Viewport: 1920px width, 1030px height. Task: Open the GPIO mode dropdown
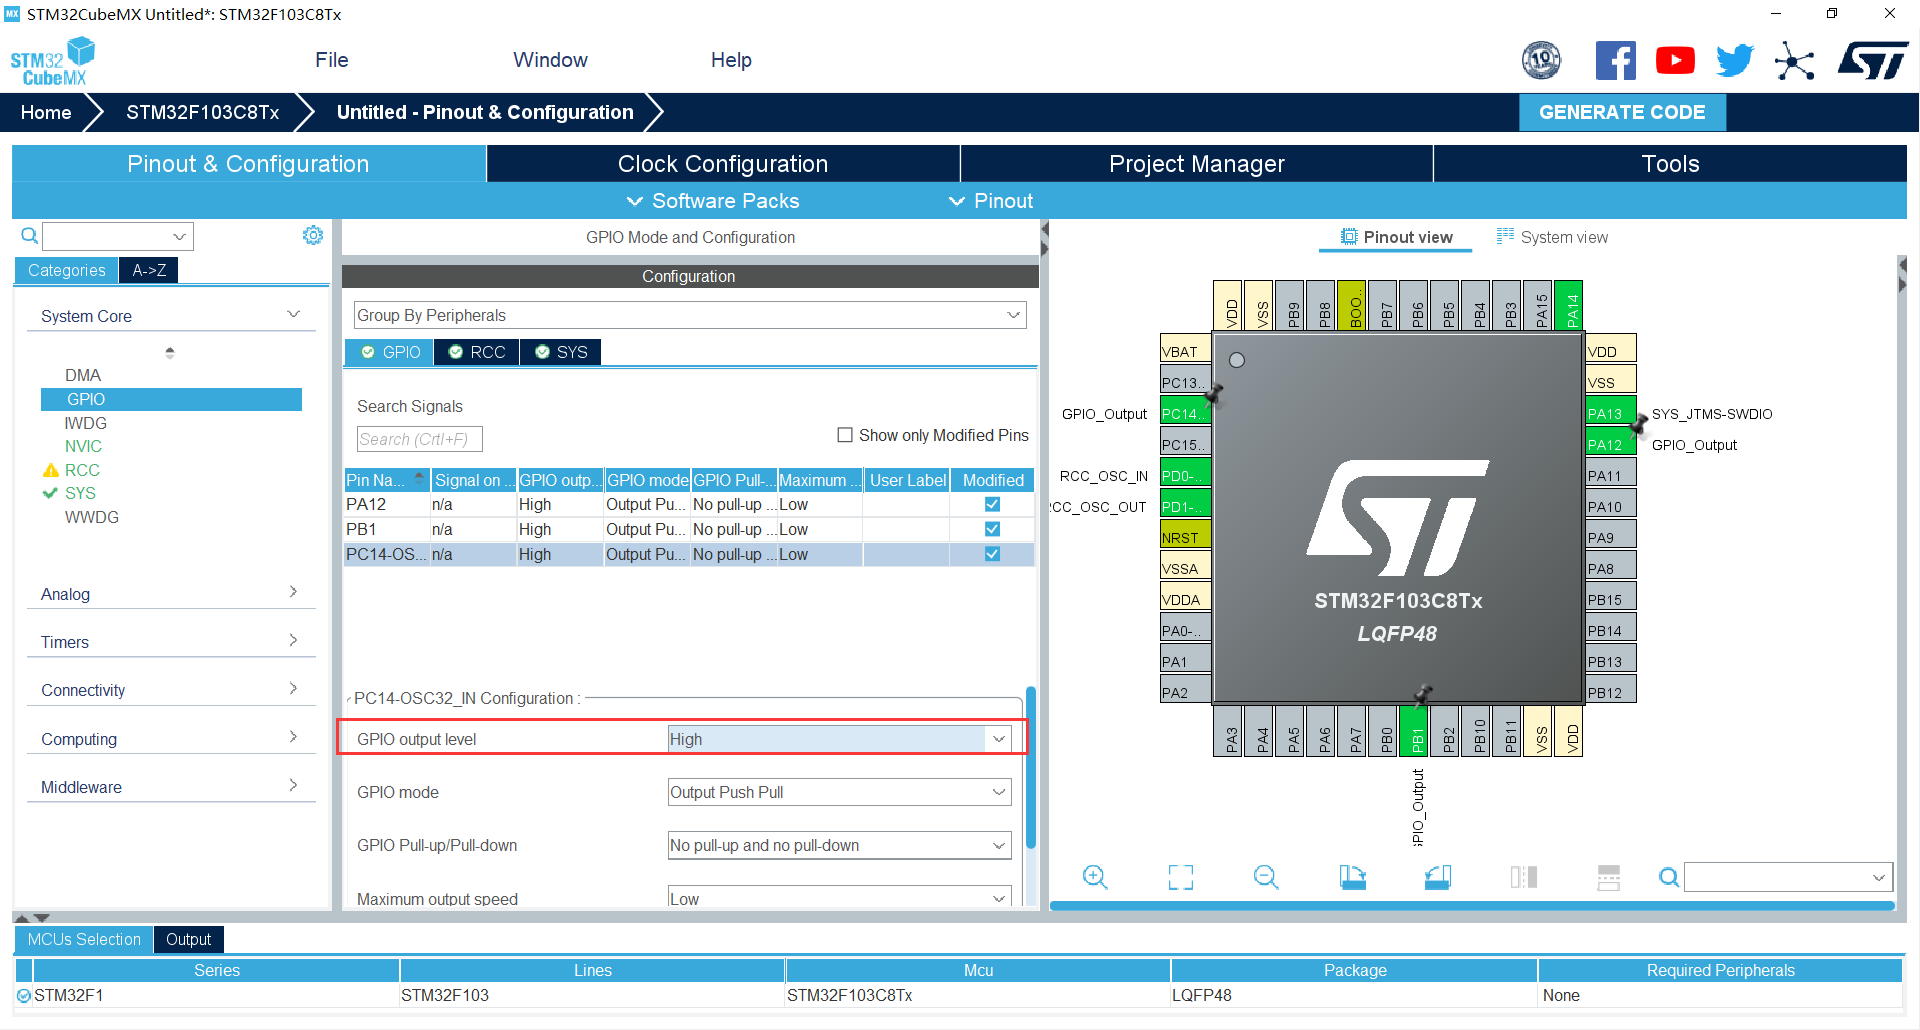tap(839, 792)
